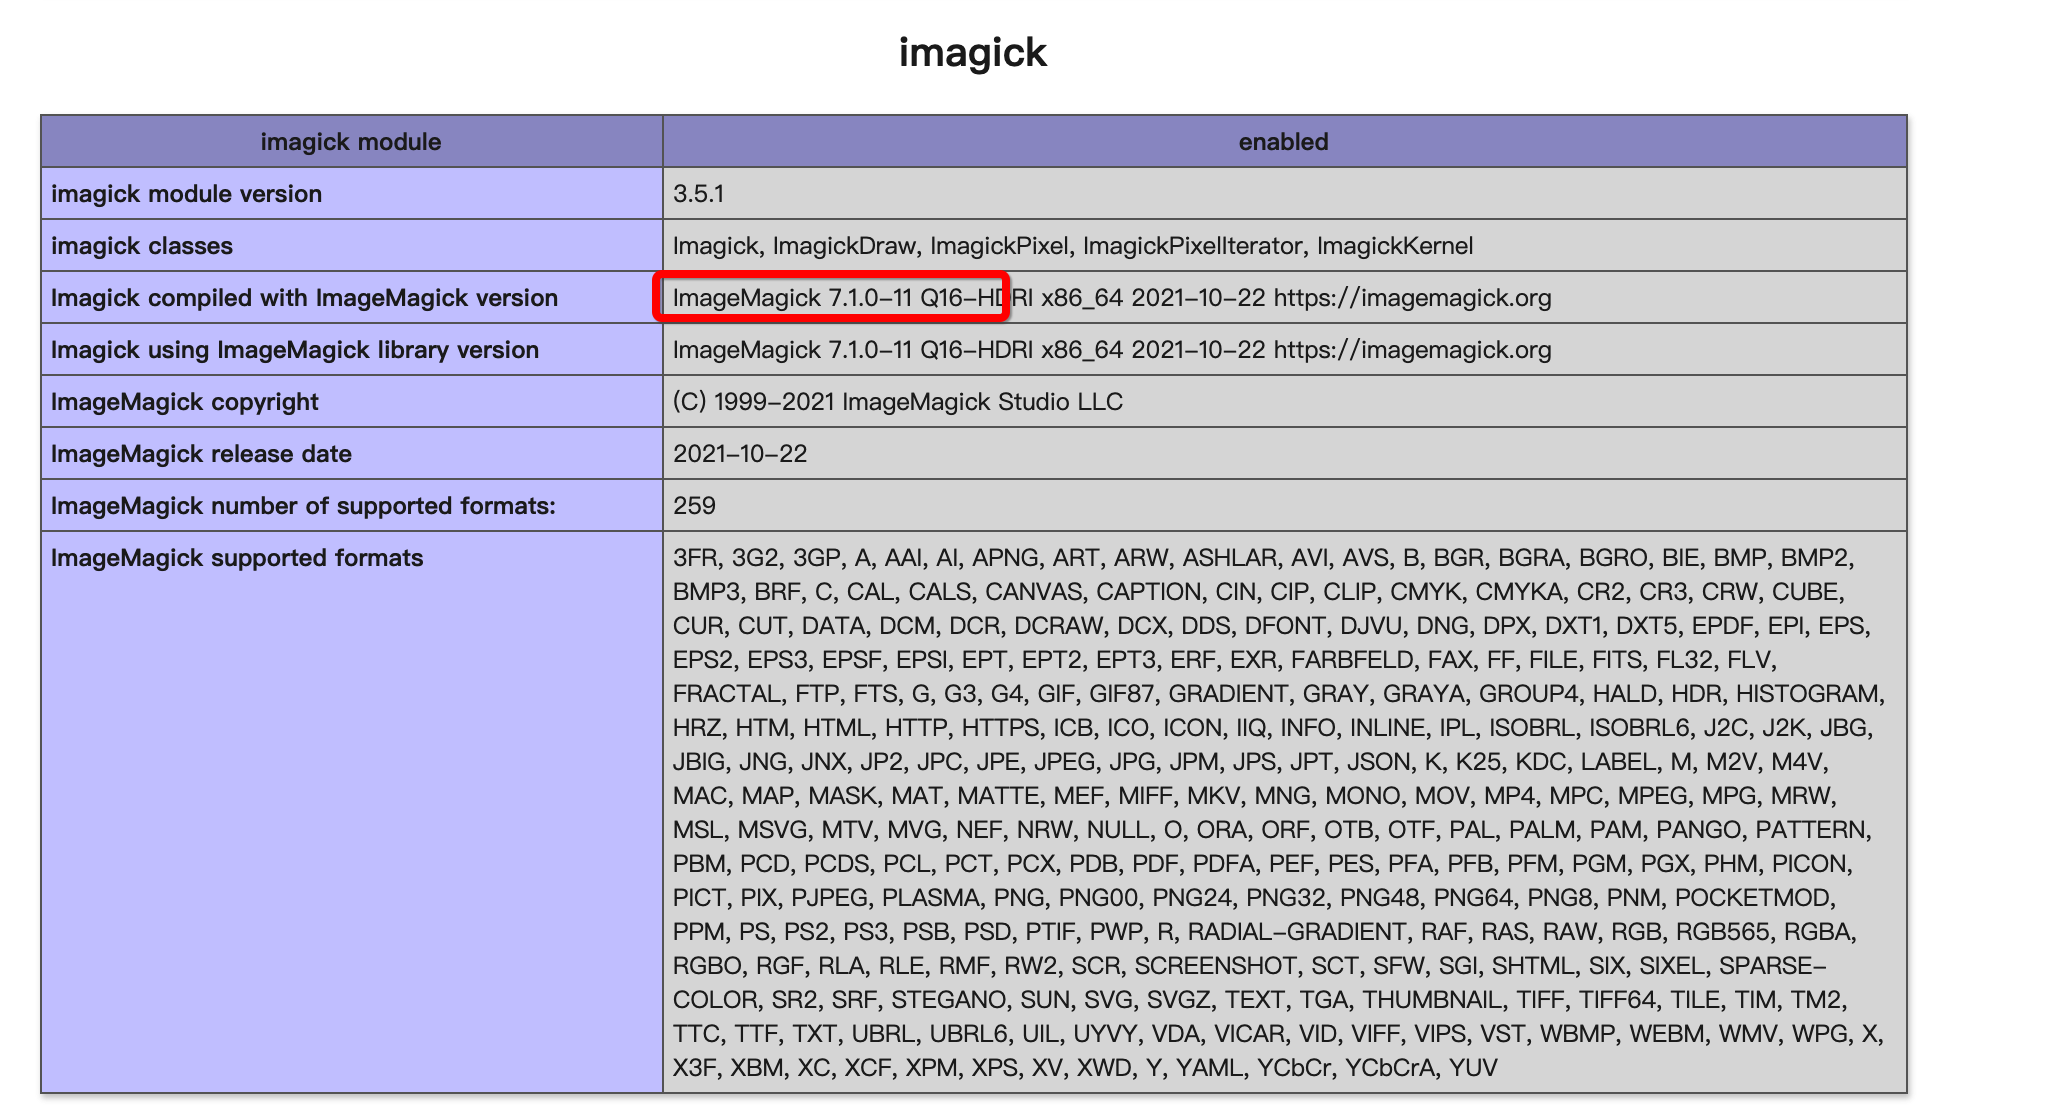The width and height of the screenshot is (2046, 1108).
Task: Select the 'ImageMagick copyright' label
Action: [184, 401]
